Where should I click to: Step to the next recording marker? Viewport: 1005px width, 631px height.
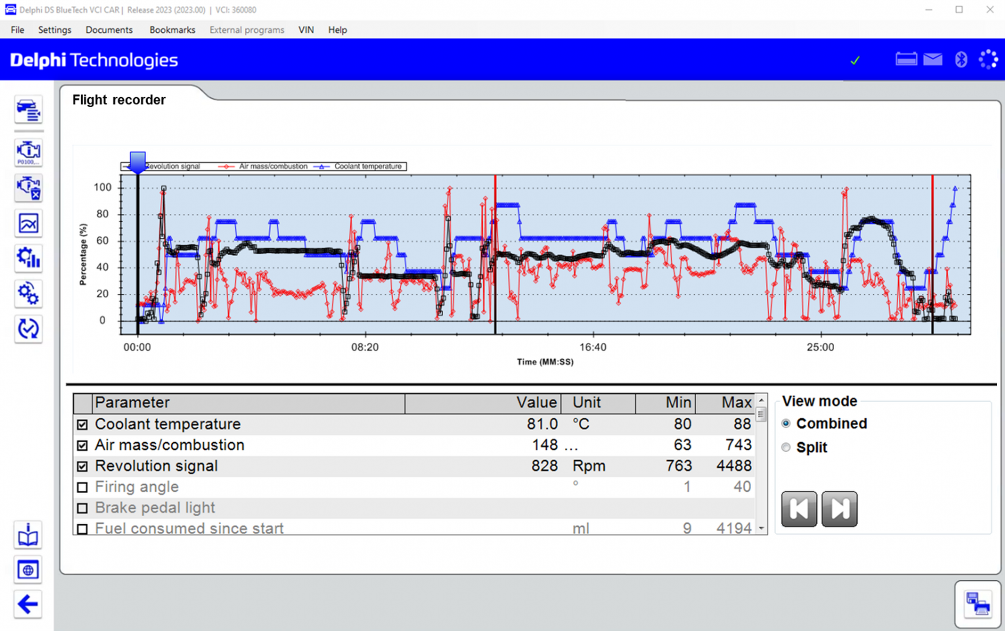click(x=840, y=510)
